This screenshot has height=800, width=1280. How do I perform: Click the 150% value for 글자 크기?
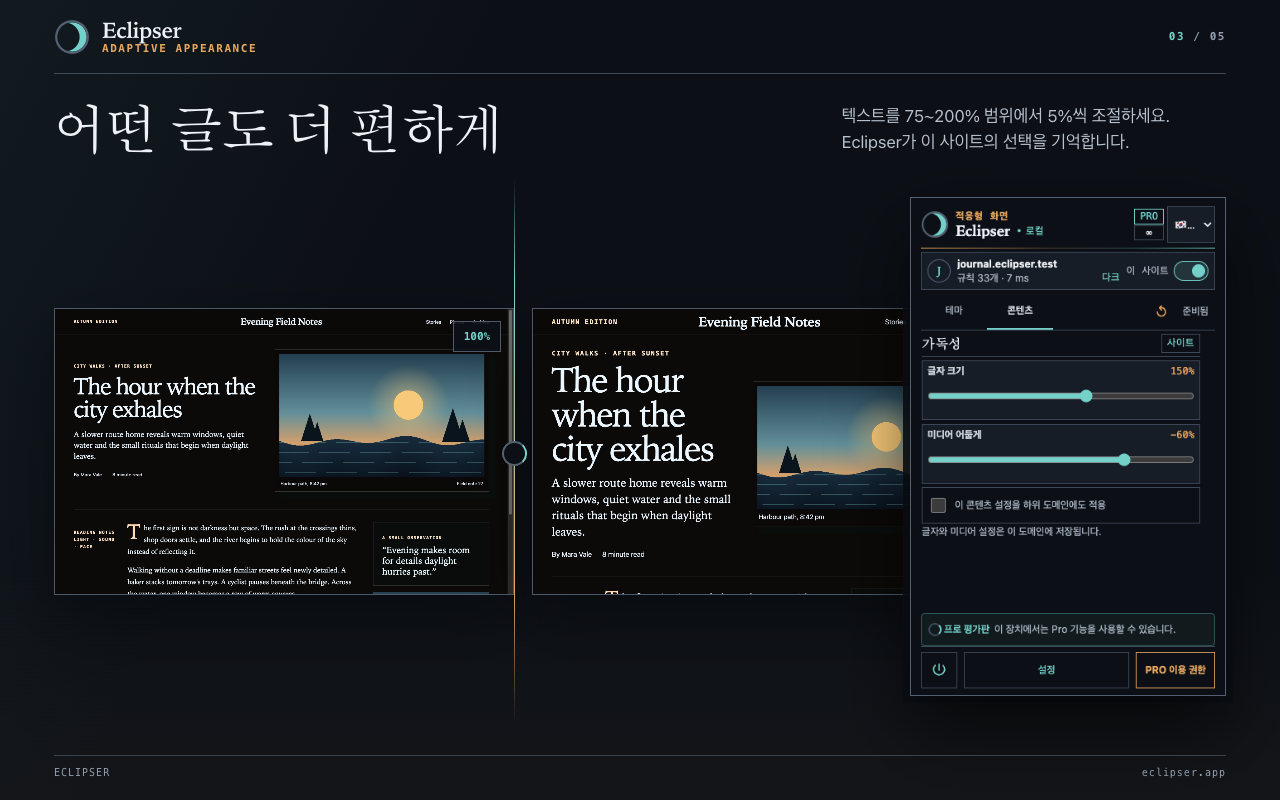pos(1182,371)
